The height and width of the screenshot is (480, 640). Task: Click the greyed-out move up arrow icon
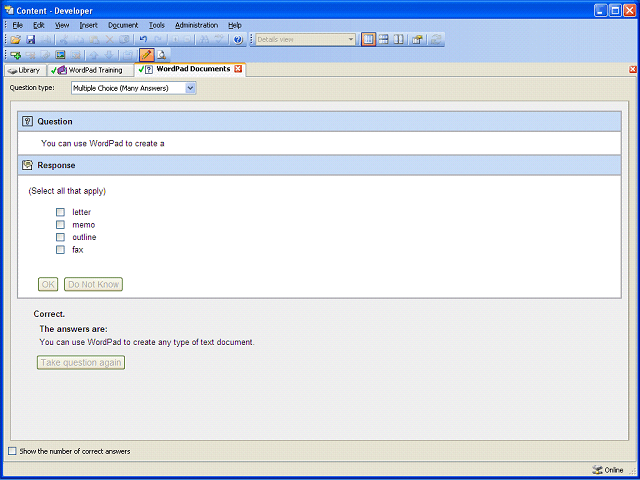94,55
